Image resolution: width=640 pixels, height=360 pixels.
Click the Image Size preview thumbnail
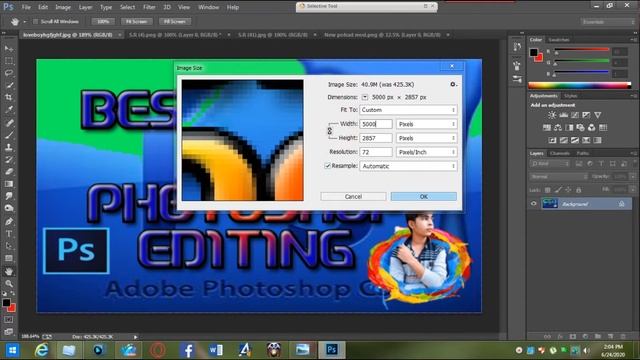pos(242,140)
